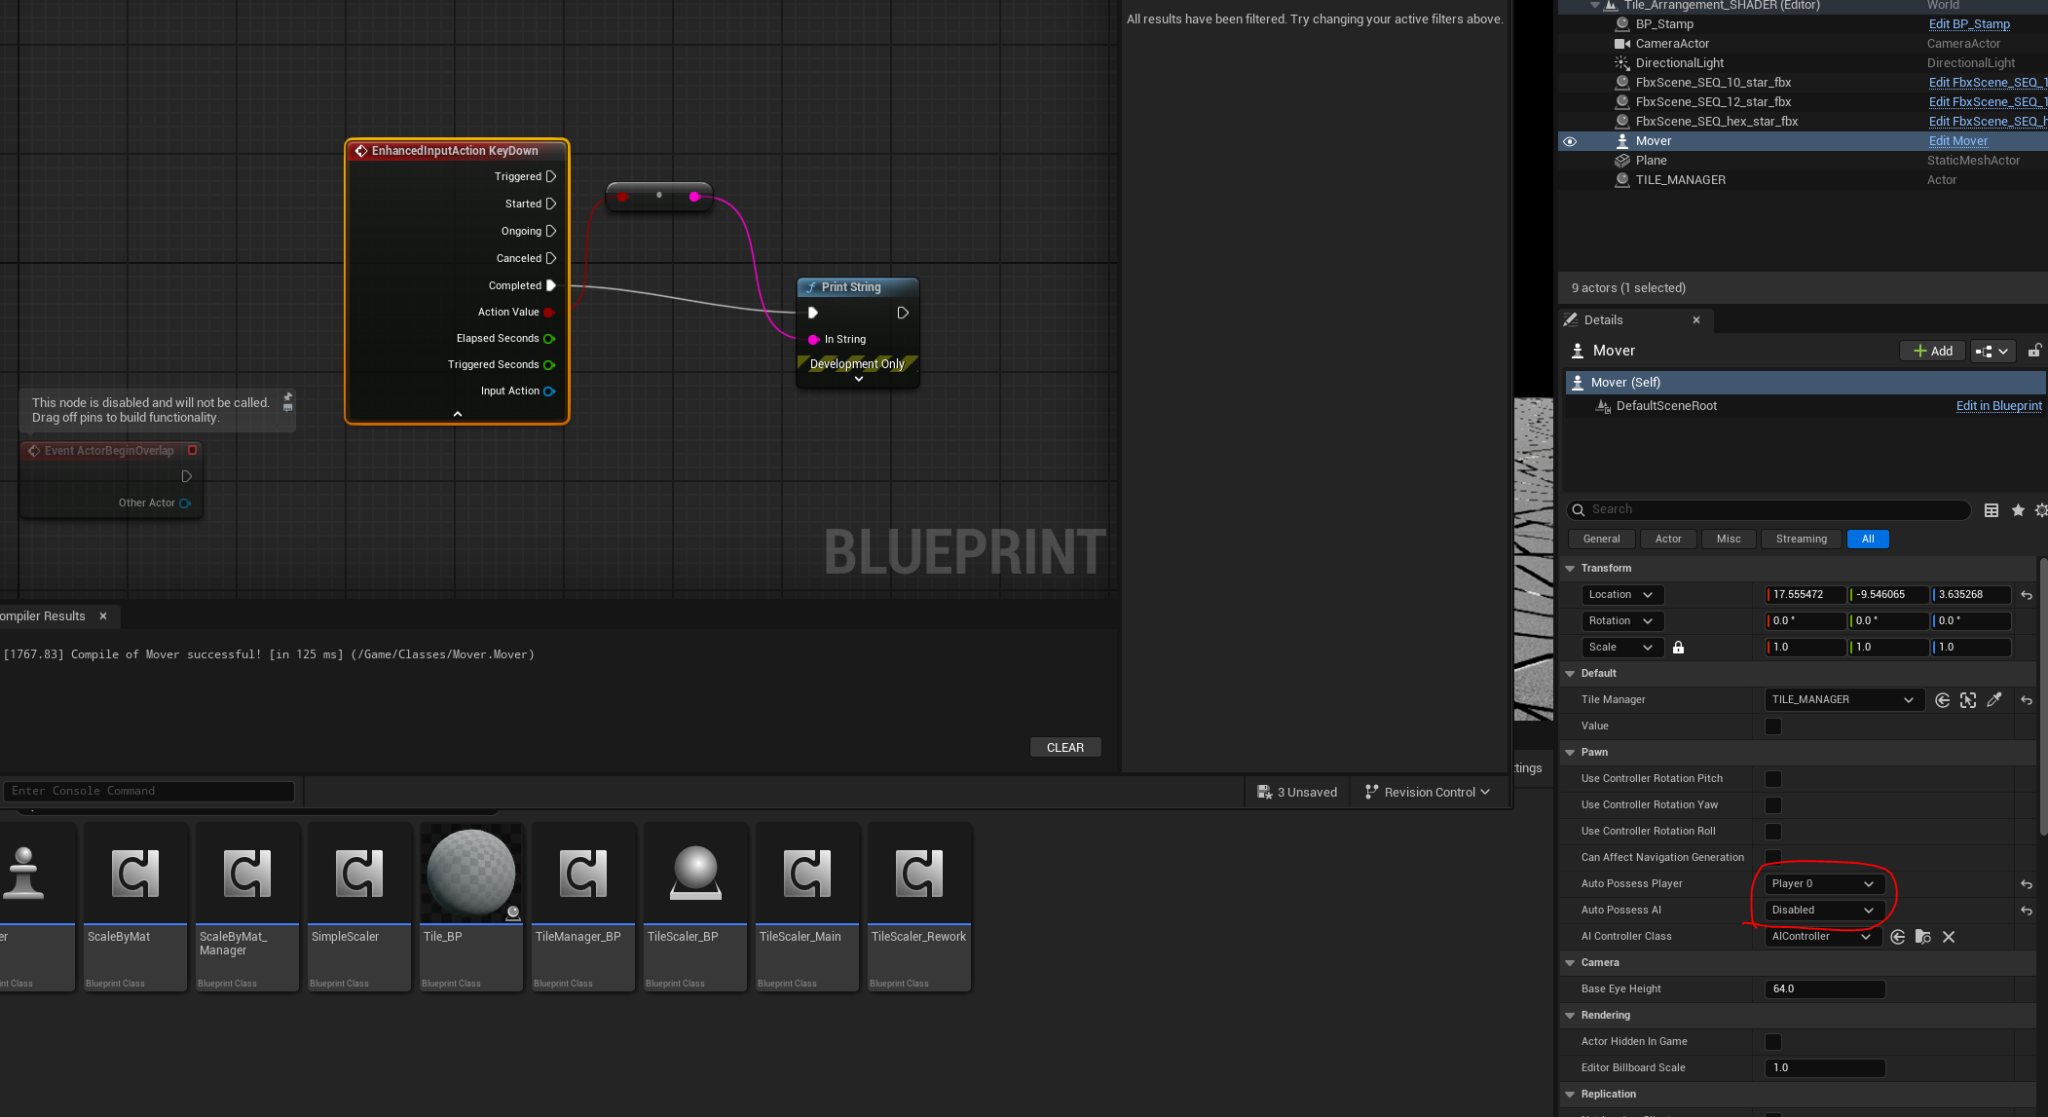The image size is (2048, 1117).
Task: Select the Streaming filter tab
Action: (1800, 539)
